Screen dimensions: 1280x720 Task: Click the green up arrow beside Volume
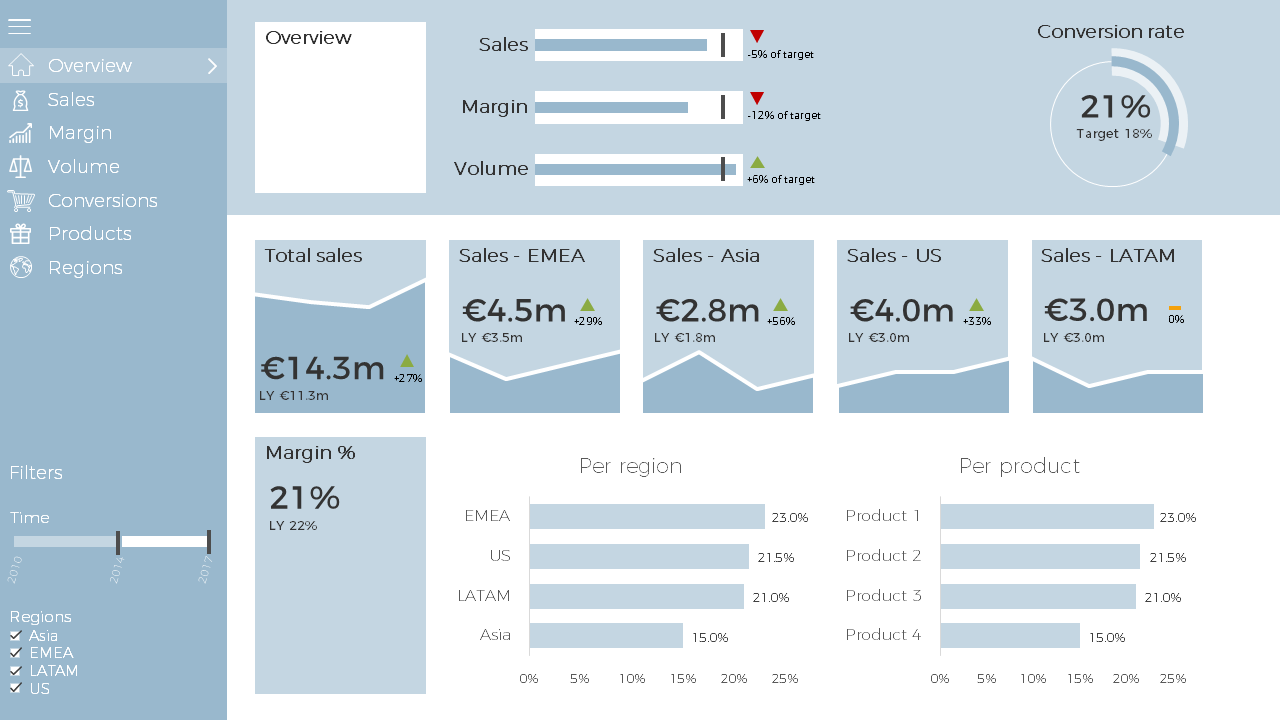click(757, 162)
